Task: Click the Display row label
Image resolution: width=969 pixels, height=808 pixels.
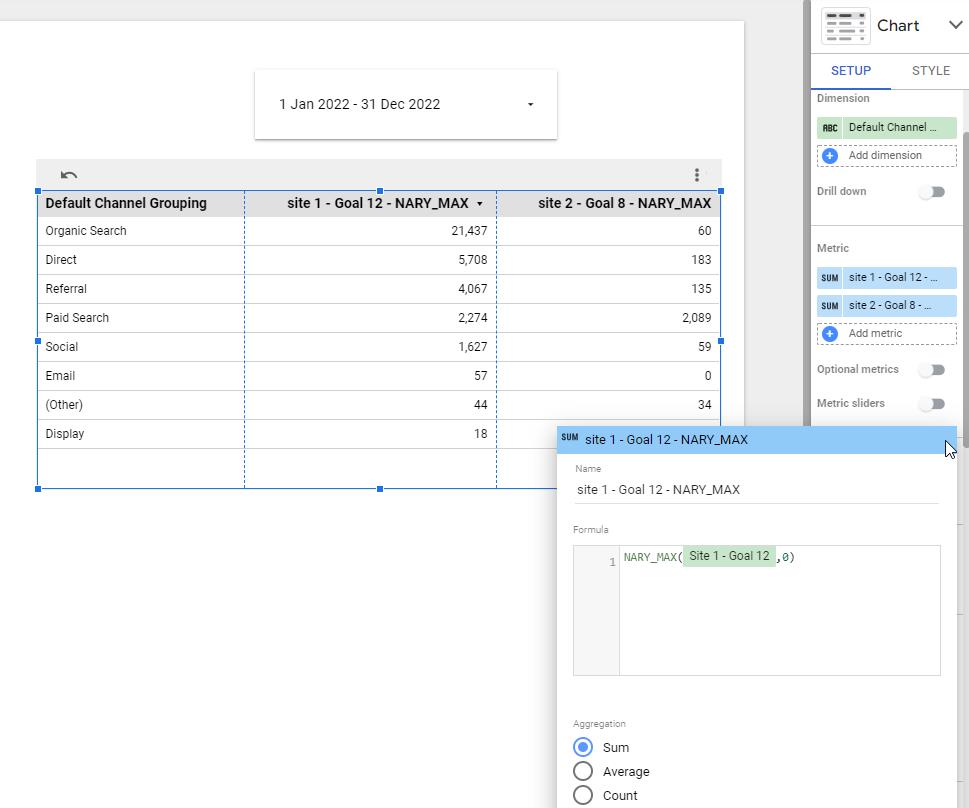Action: 65,434
